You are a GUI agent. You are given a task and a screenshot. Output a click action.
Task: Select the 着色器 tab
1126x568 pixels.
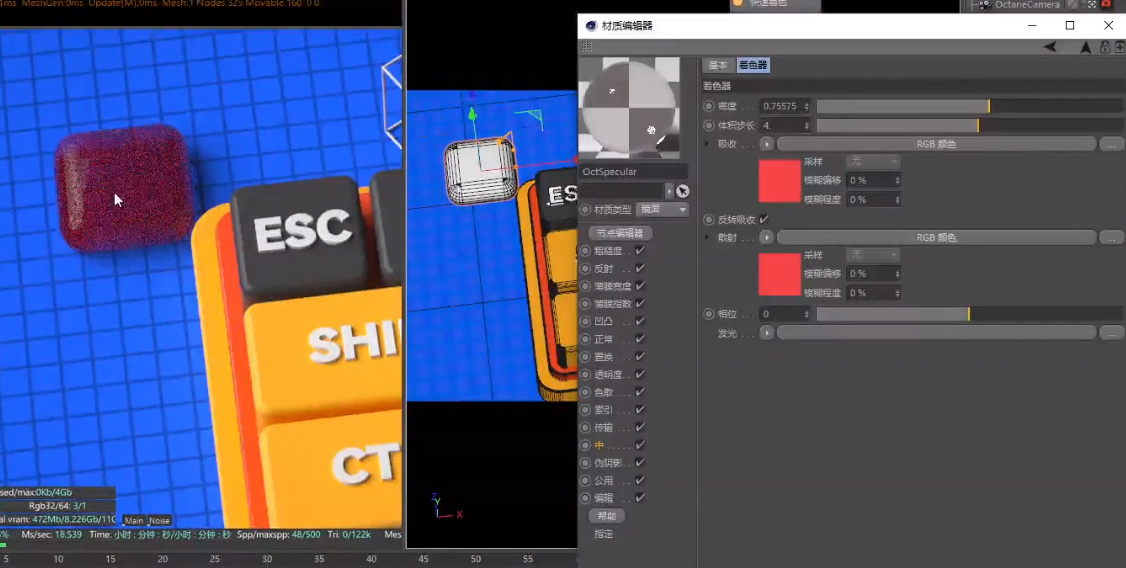coord(753,65)
